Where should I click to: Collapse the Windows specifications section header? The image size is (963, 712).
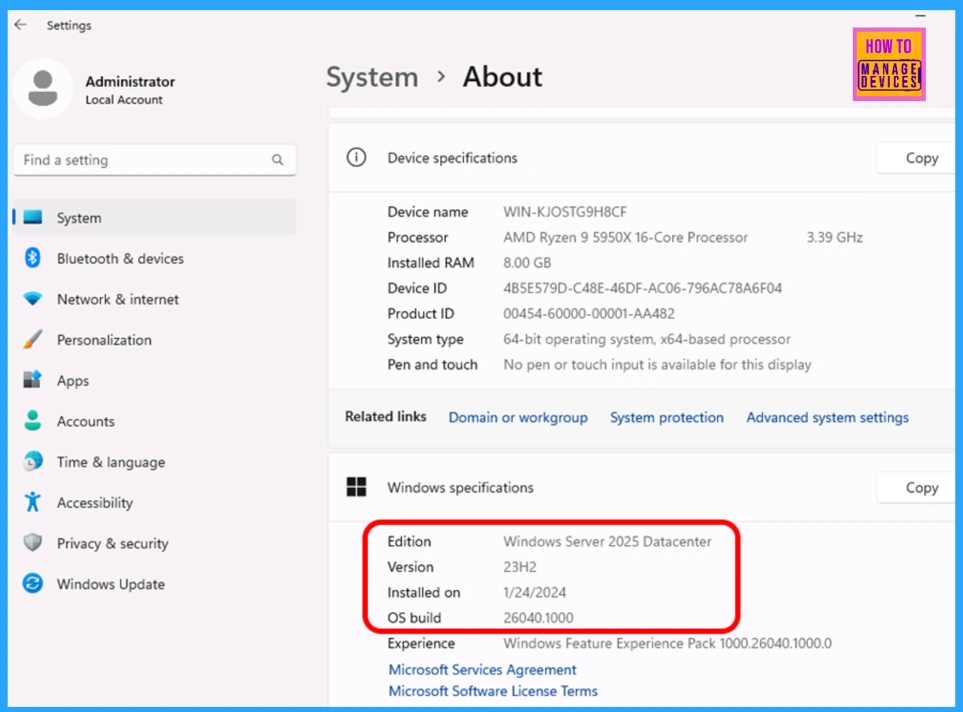(642, 487)
